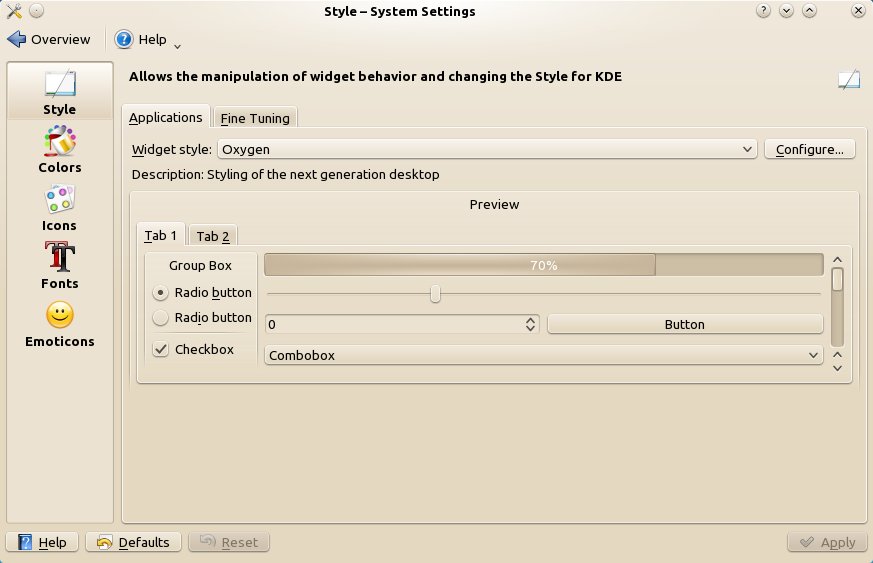Toggle the Checkbox in Group Box
Viewport: 873px width, 563px height.
161,349
